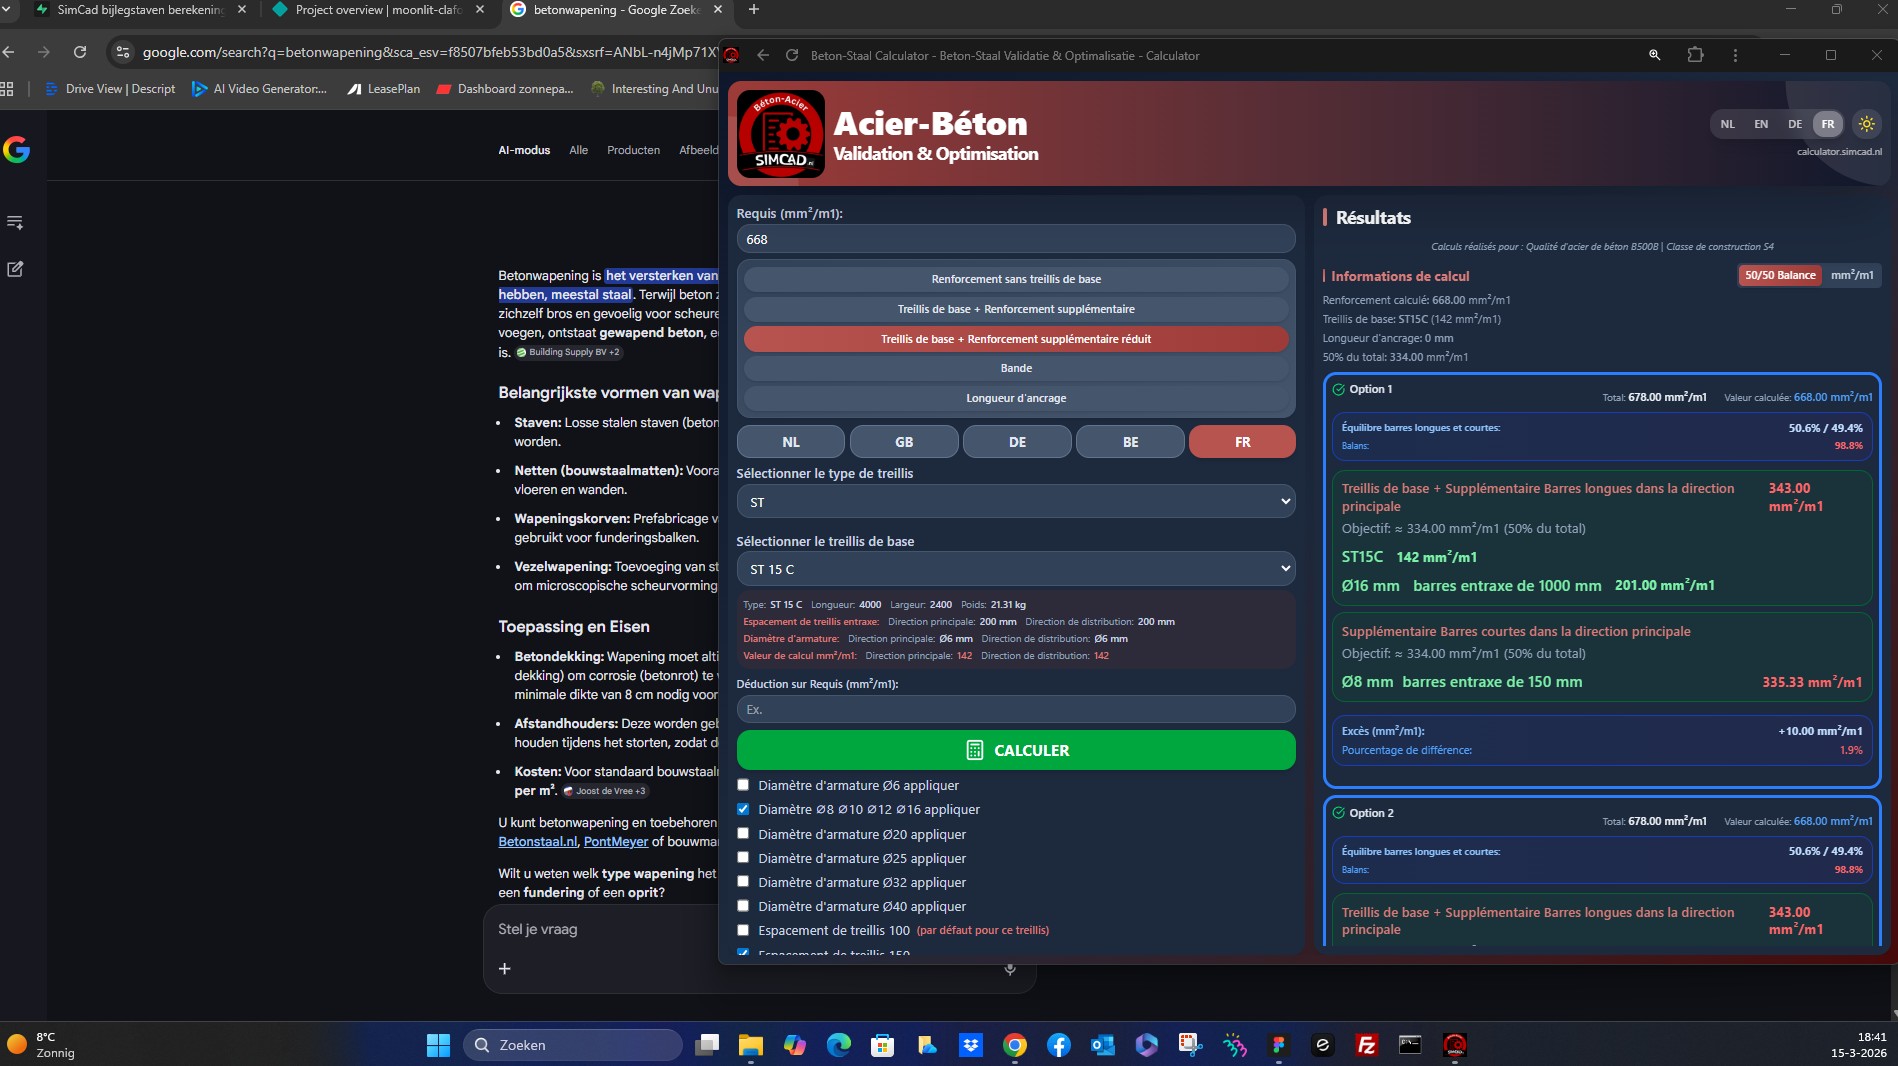This screenshot has height=1066, width=1898.
Task: Open the zoom magnifier in calculator titlebar
Action: coord(1654,56)
